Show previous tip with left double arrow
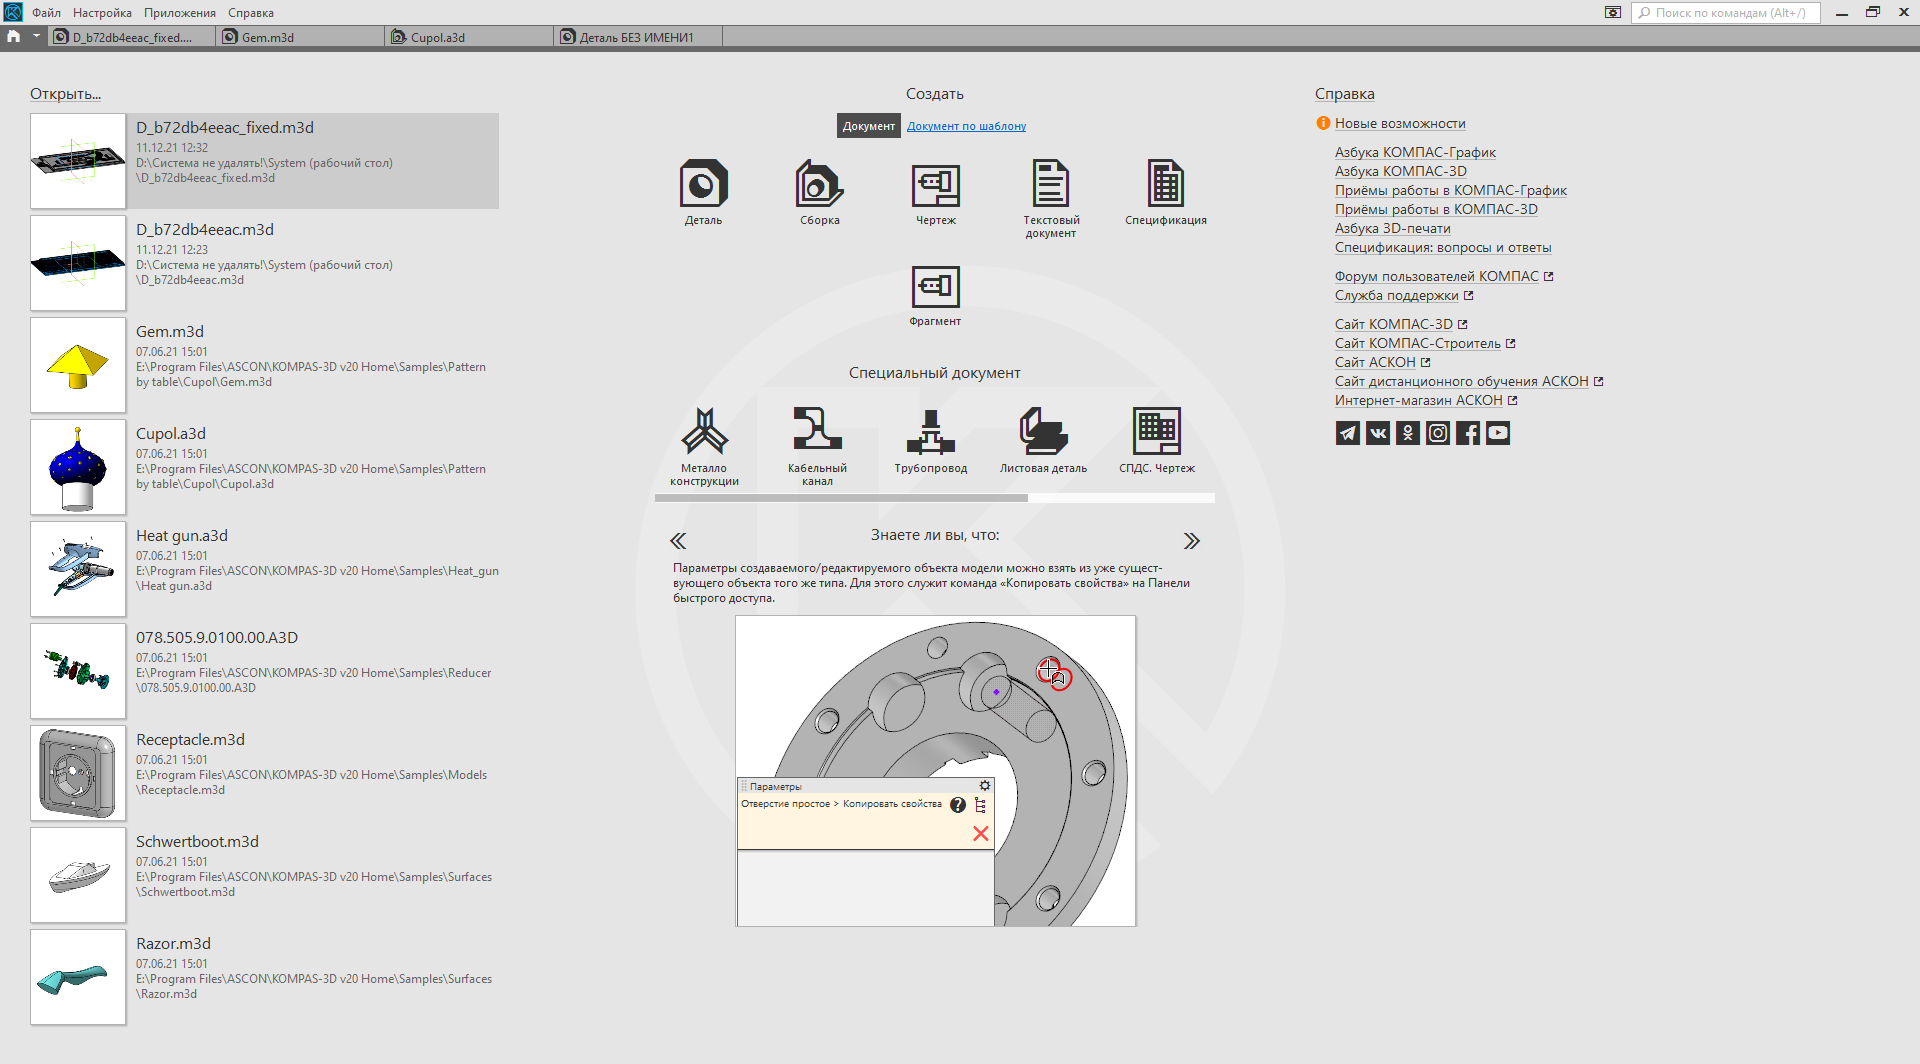This screenshot has height=1064, width=1920. pyautogui.click(x=678, y=541)
